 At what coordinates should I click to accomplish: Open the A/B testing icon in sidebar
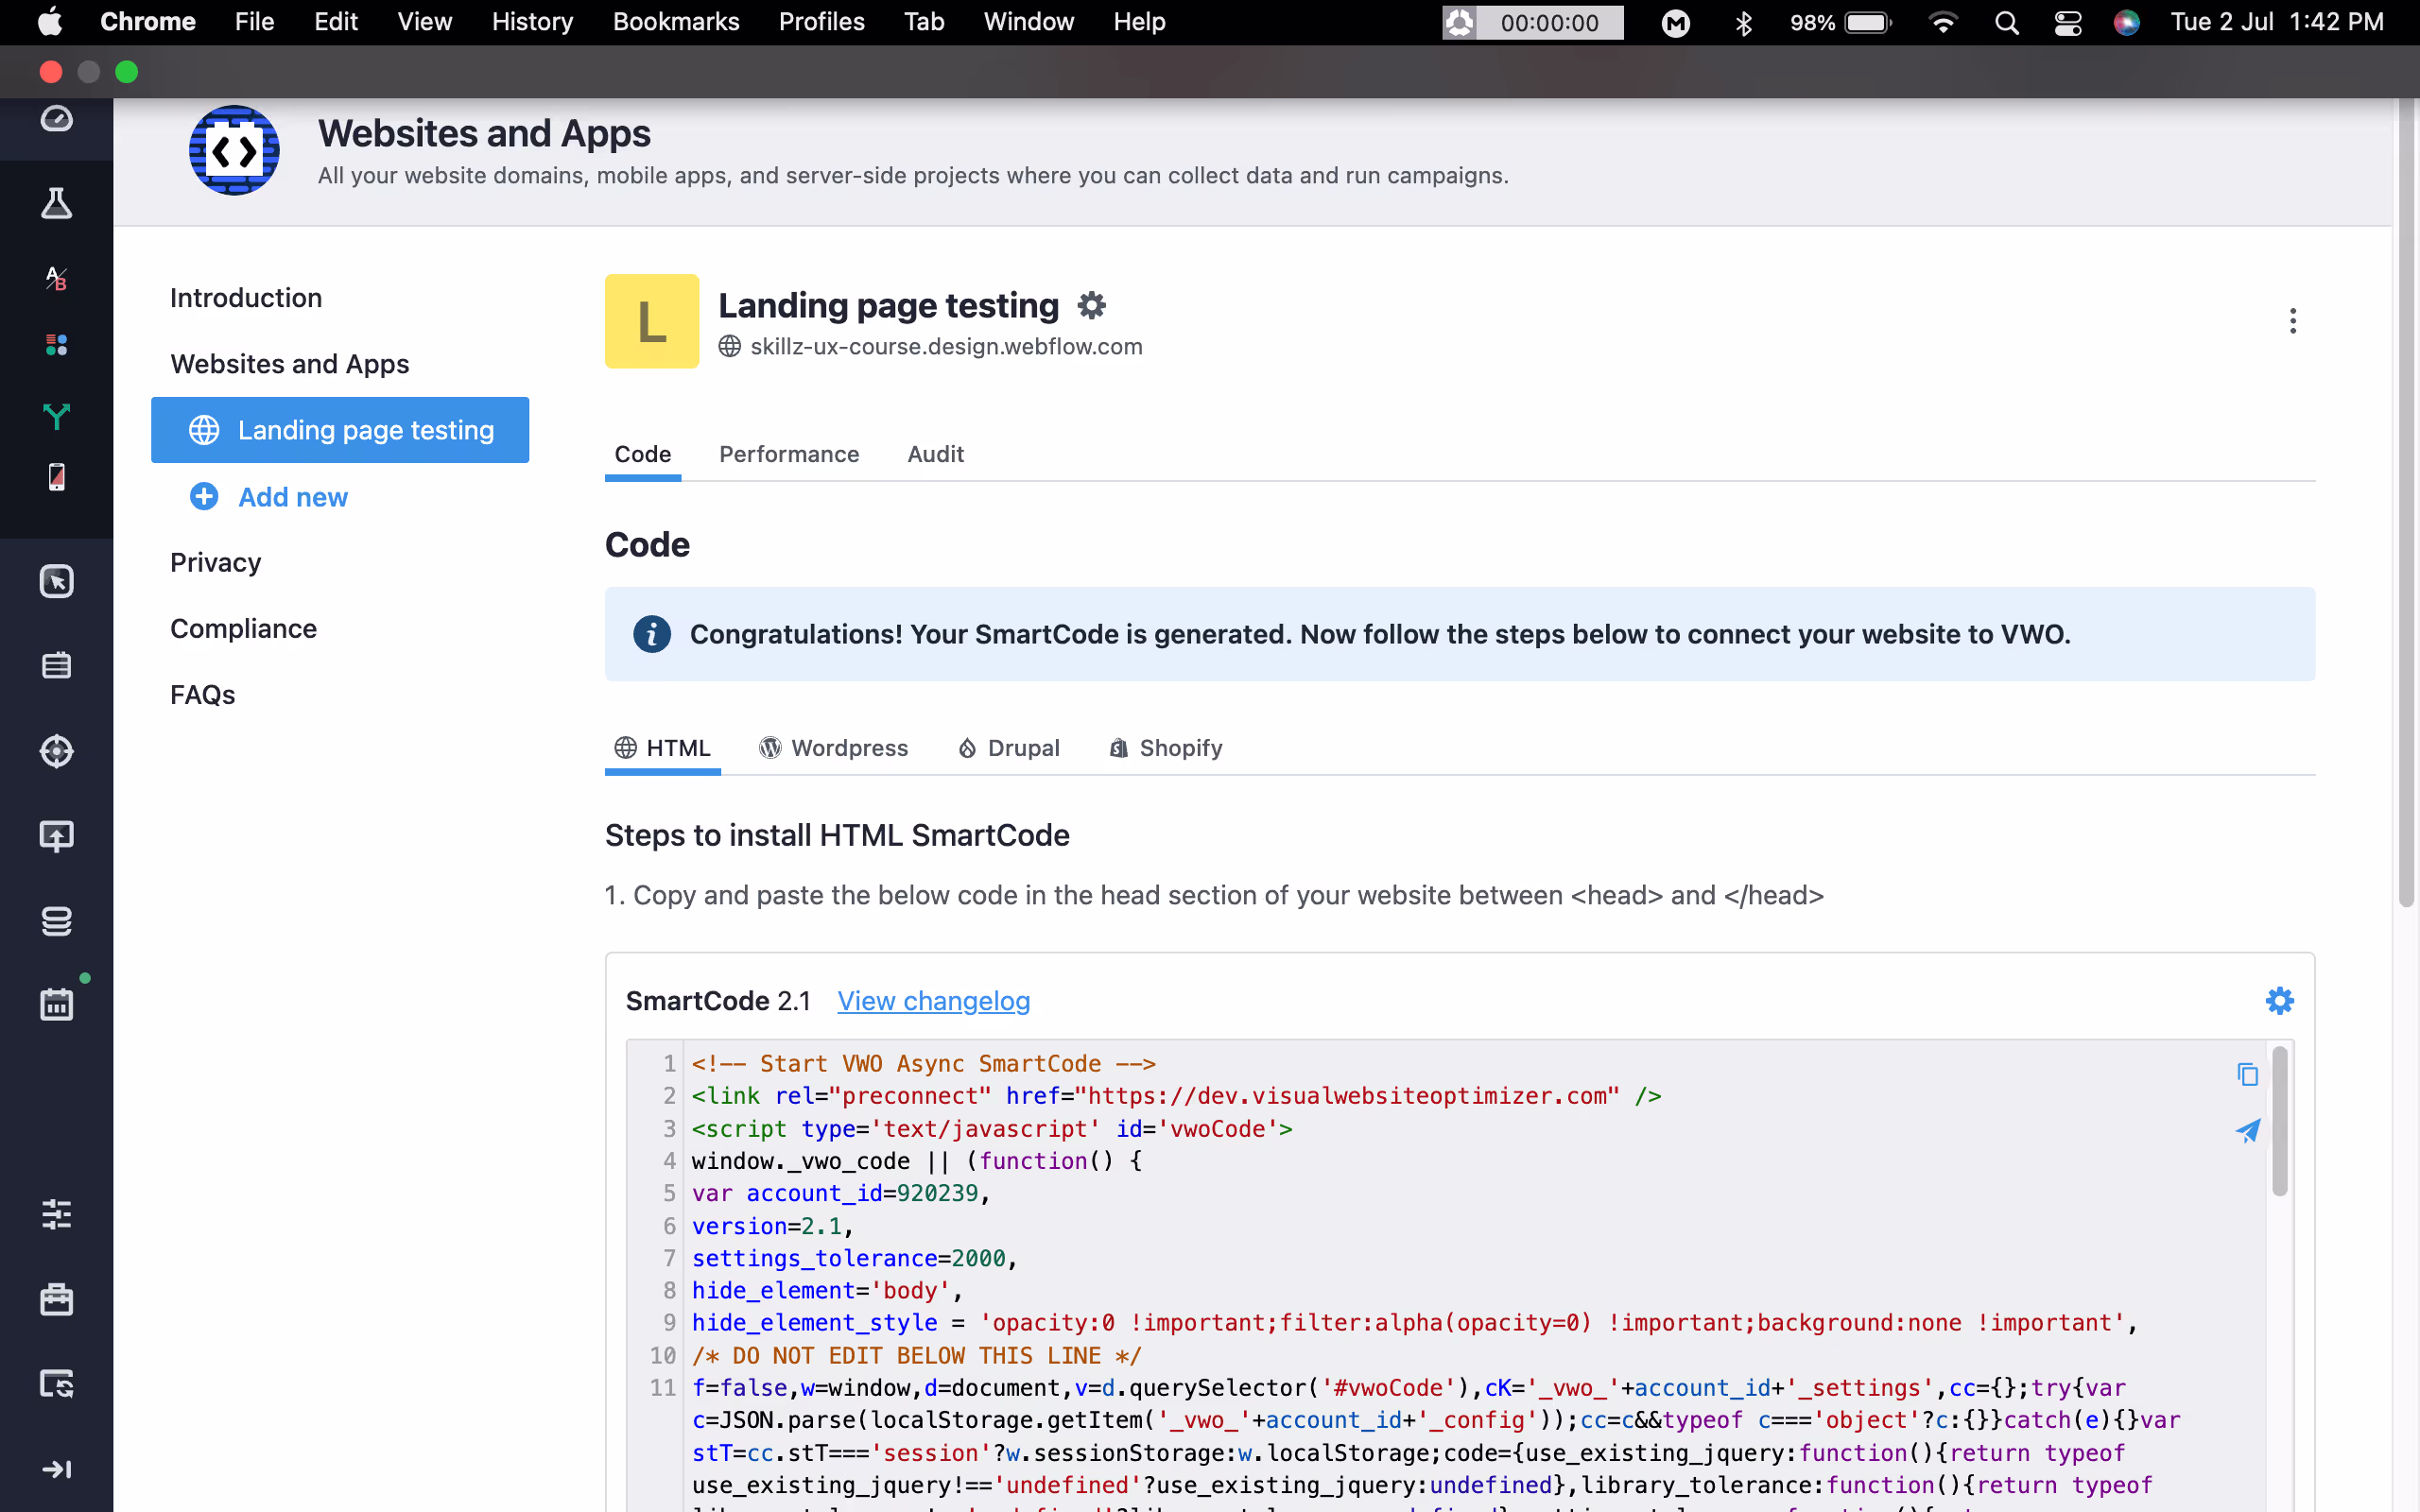(56, 278)
